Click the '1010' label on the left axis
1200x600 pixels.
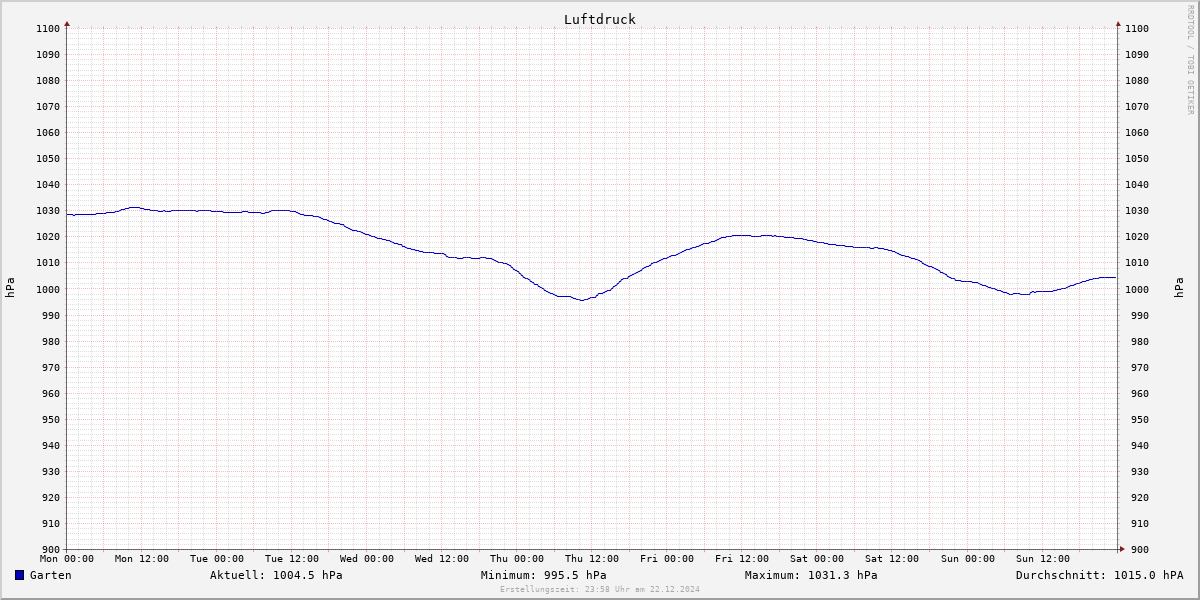(x=49, y=263)
